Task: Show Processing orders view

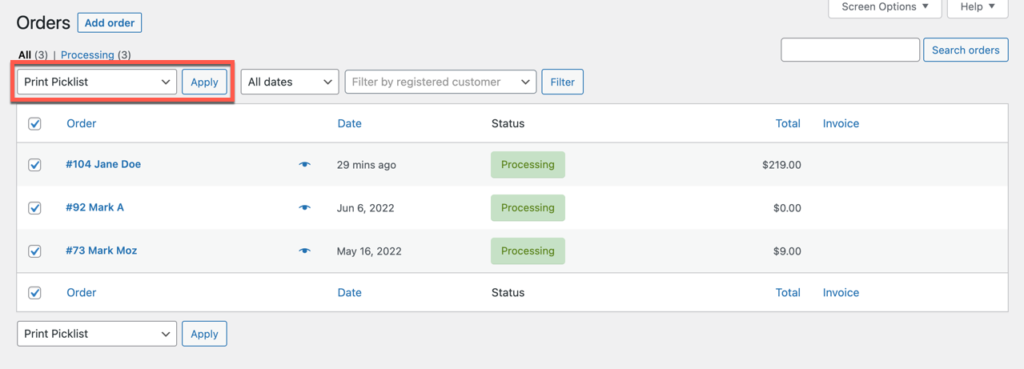Action: 88,55
